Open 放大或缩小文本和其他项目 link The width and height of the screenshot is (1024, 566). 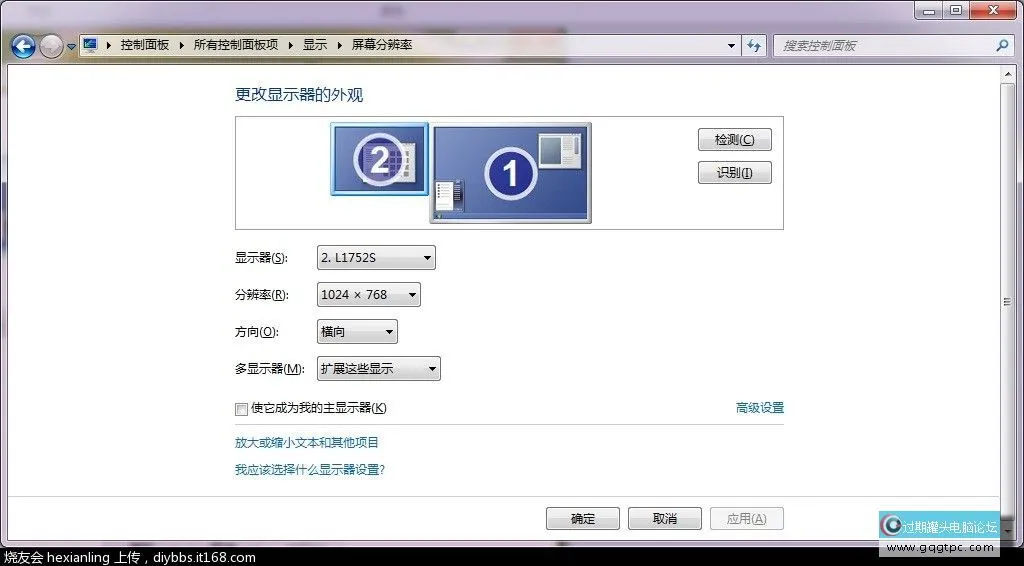307,443
